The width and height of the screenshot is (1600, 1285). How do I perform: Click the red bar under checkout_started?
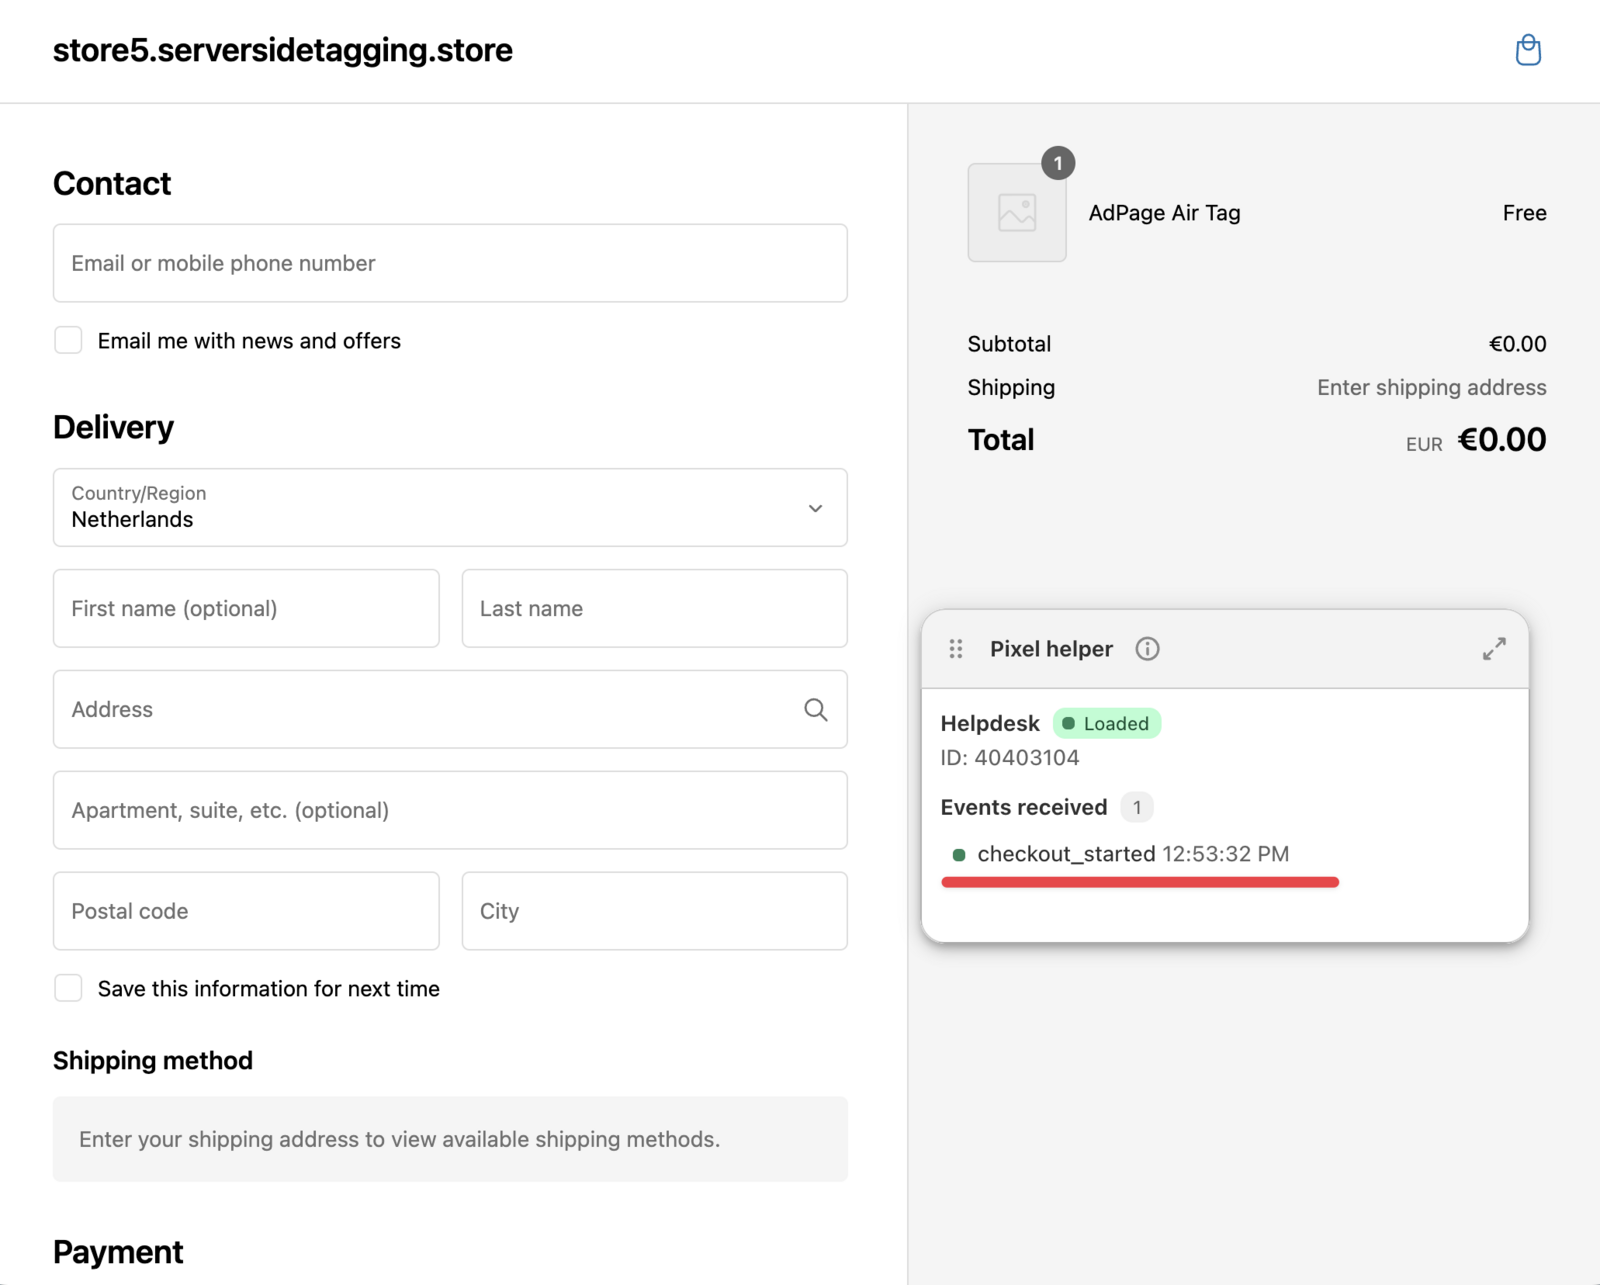(x=1139, y=882)
